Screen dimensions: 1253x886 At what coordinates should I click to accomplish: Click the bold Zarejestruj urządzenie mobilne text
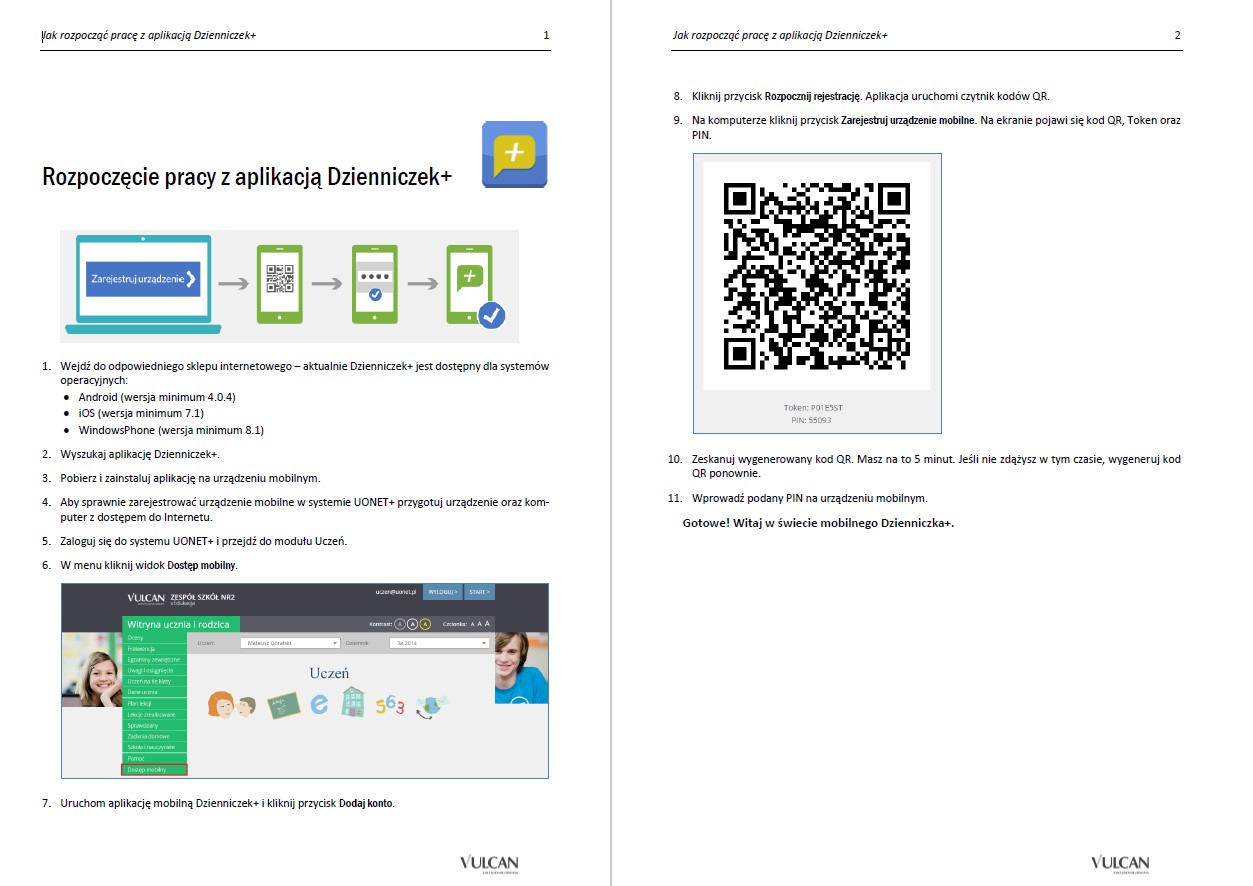(909, 120)
